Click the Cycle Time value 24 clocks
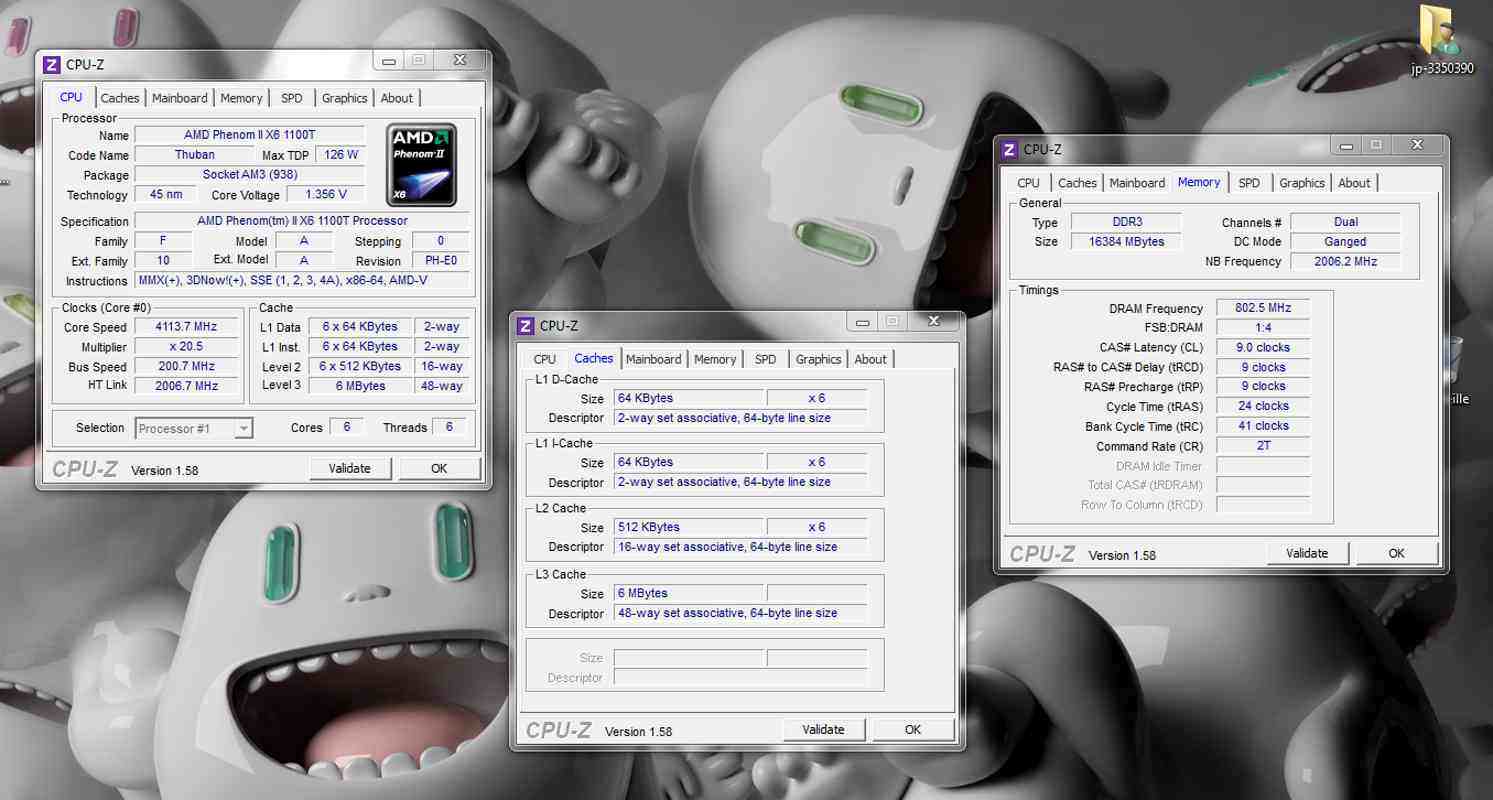The width and height of the screenshot is (1493, 800). coord(1263,406)
